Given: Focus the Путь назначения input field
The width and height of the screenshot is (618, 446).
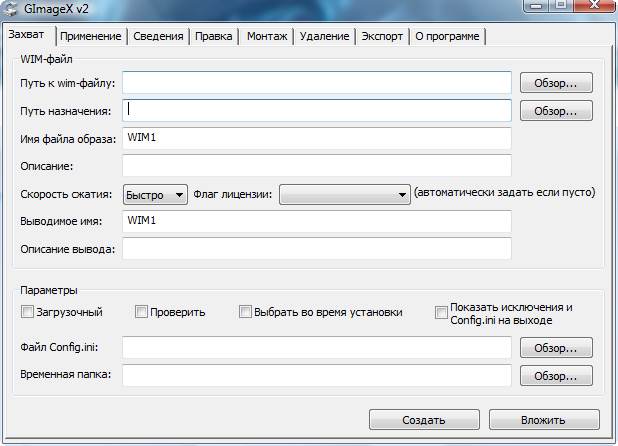Looking at the screenshot, I should (317, 111).
